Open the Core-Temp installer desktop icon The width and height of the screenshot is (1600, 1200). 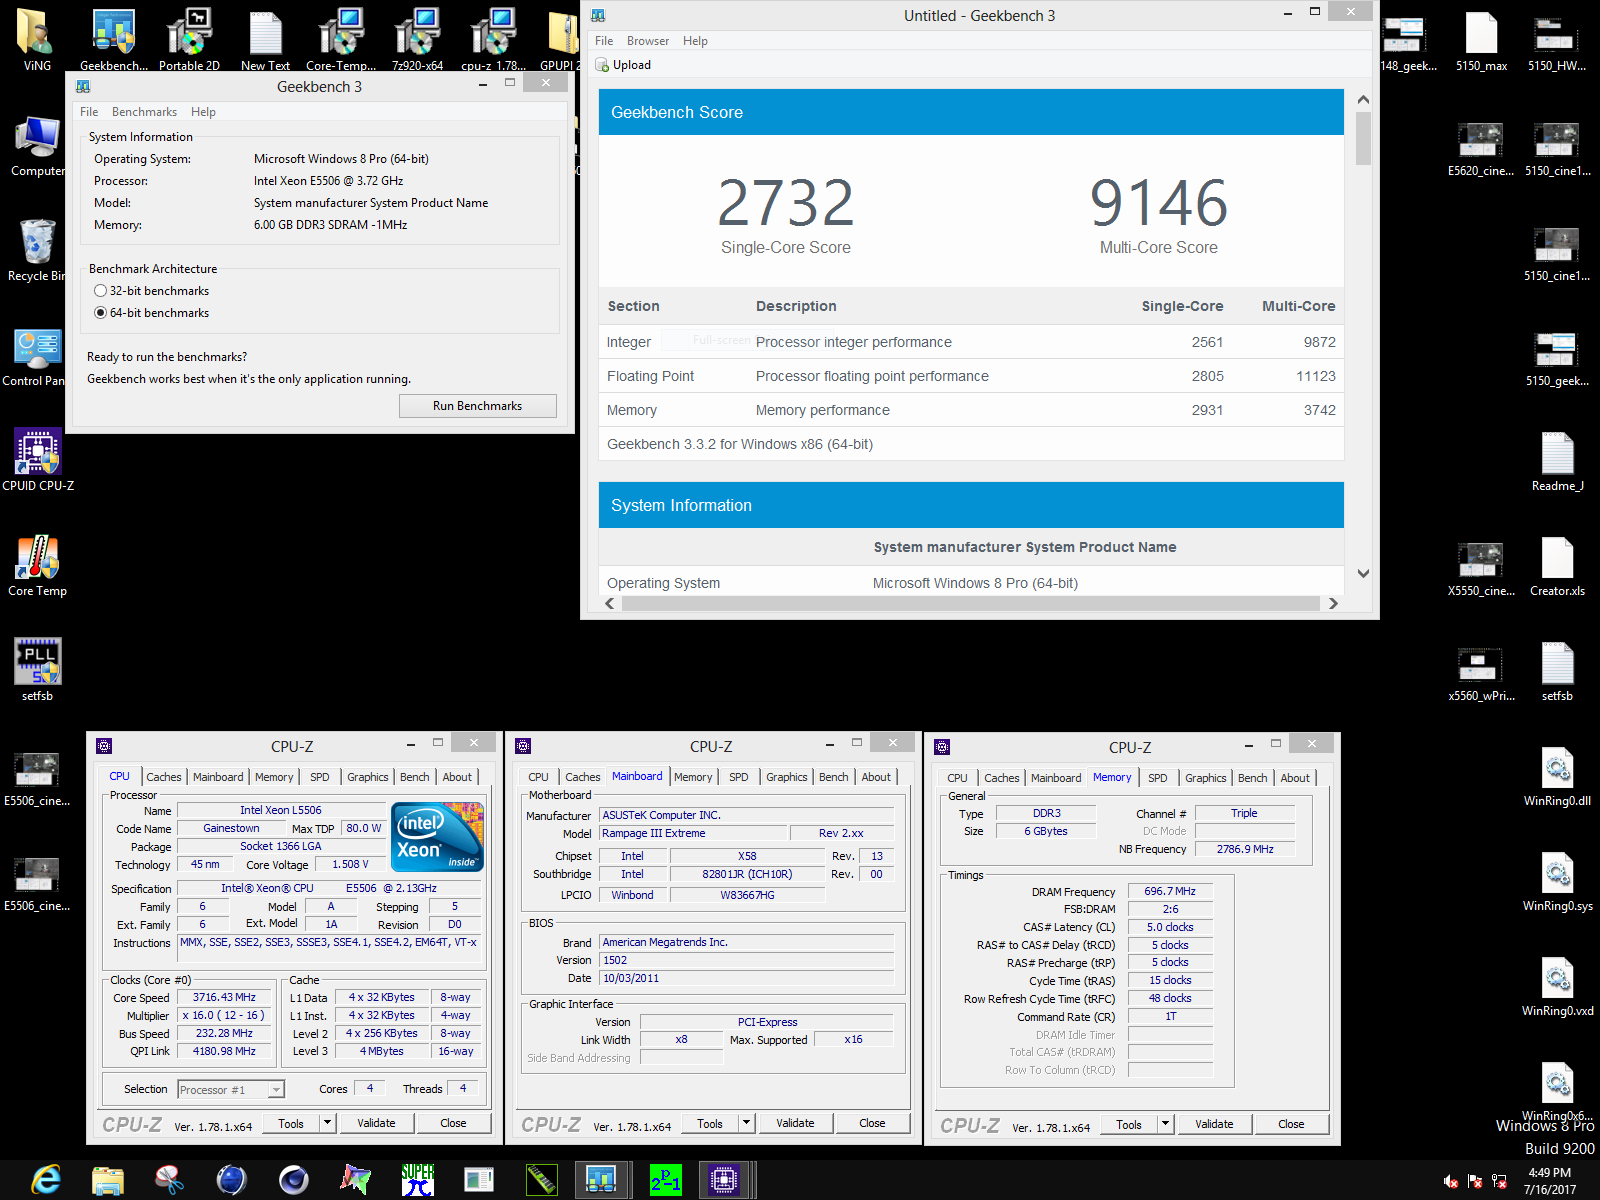341,38
